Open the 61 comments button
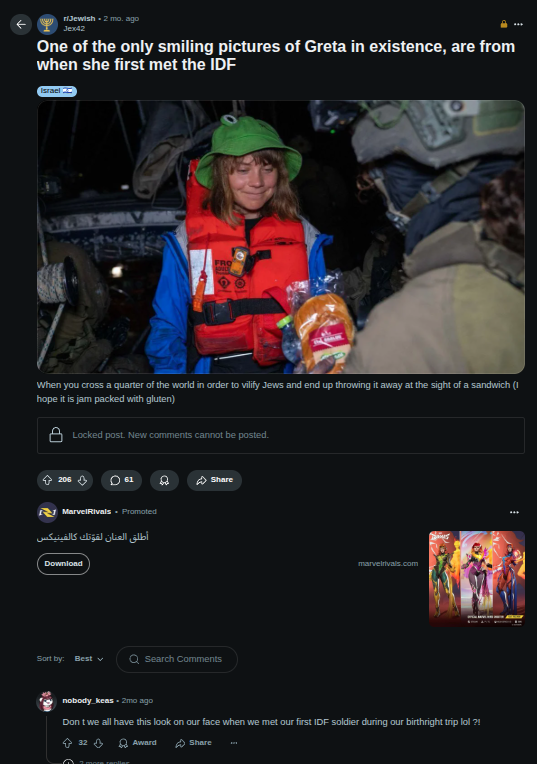This screenshot has height=764, width=537. [x=121, y=480]
